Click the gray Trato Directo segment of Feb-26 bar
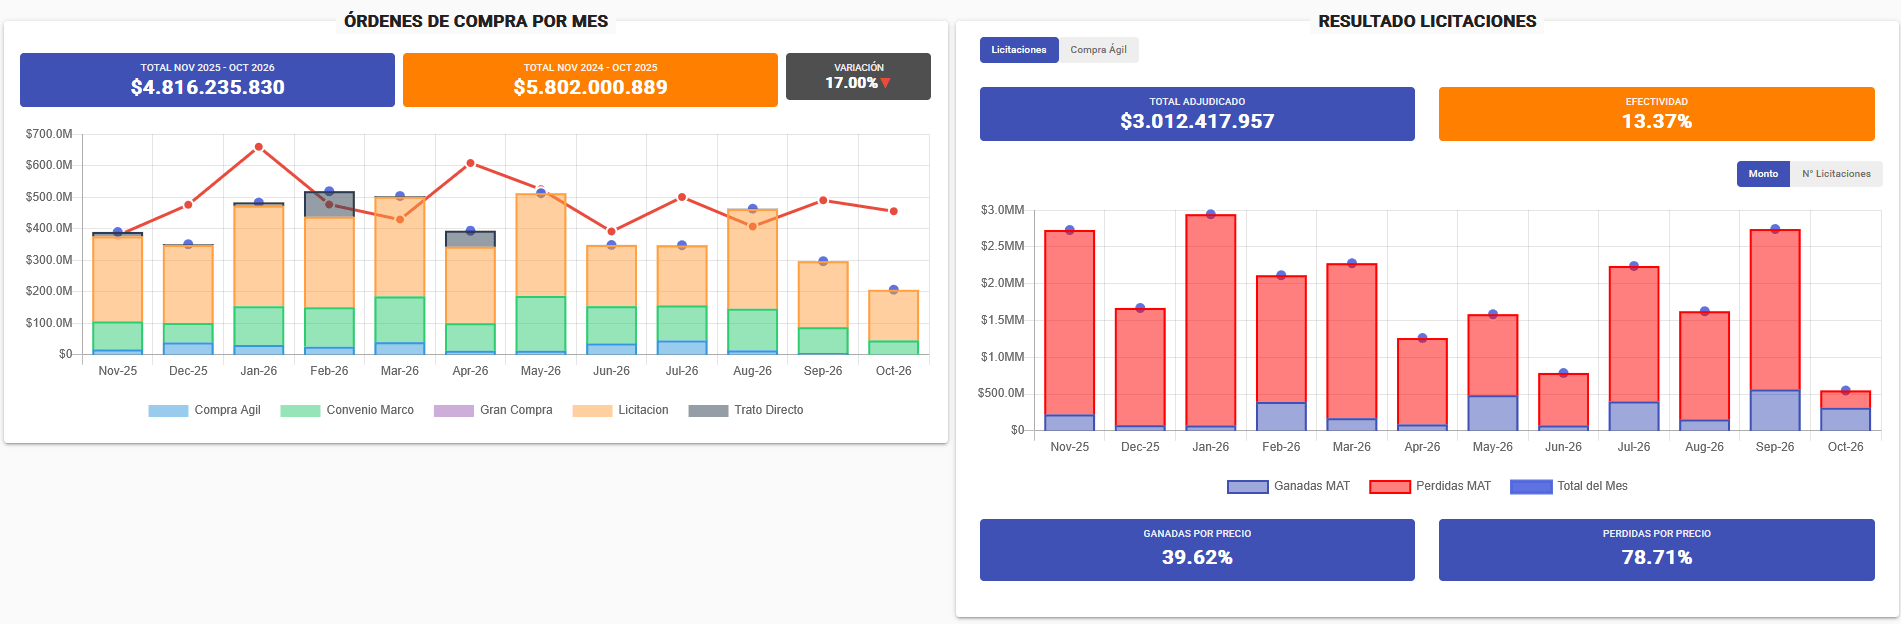 click(329, 205)
